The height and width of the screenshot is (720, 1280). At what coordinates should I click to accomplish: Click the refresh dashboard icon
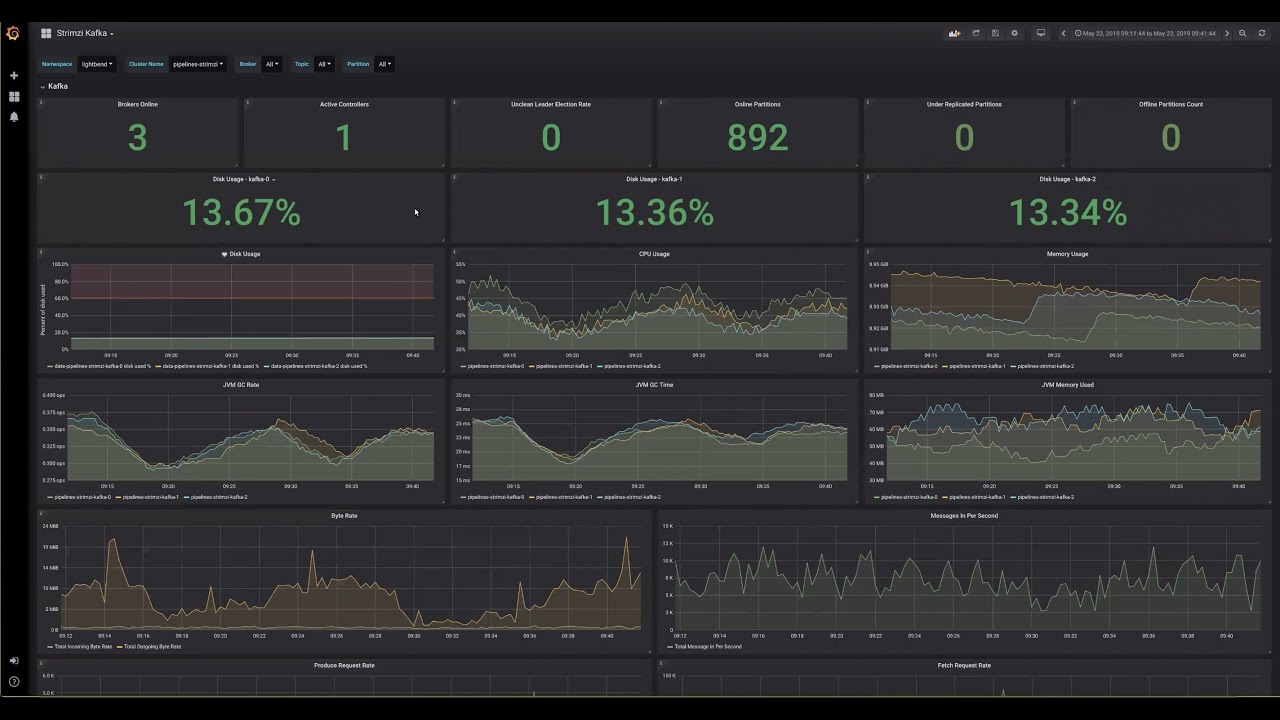tap(1261, 33)
